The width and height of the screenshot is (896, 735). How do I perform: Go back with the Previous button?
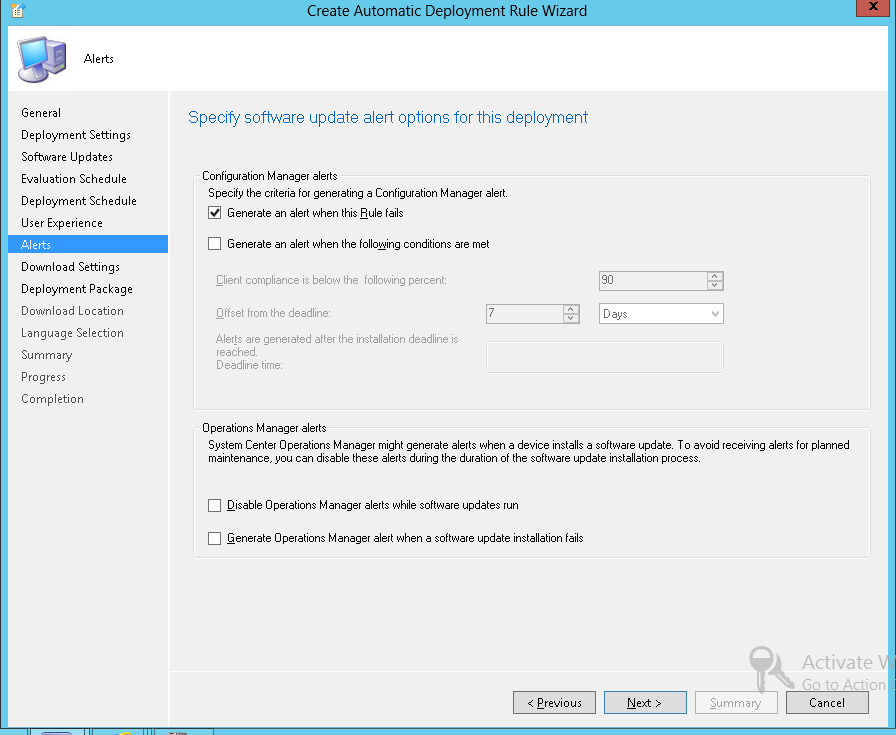pos(554,703)
